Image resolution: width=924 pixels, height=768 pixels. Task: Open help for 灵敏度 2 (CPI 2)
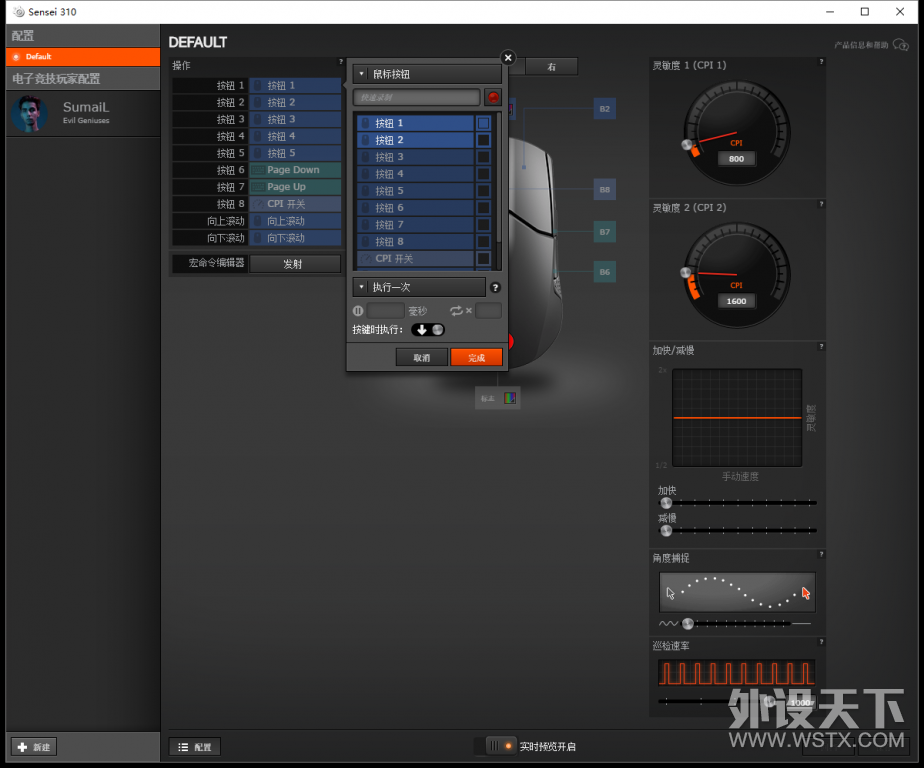821,204
